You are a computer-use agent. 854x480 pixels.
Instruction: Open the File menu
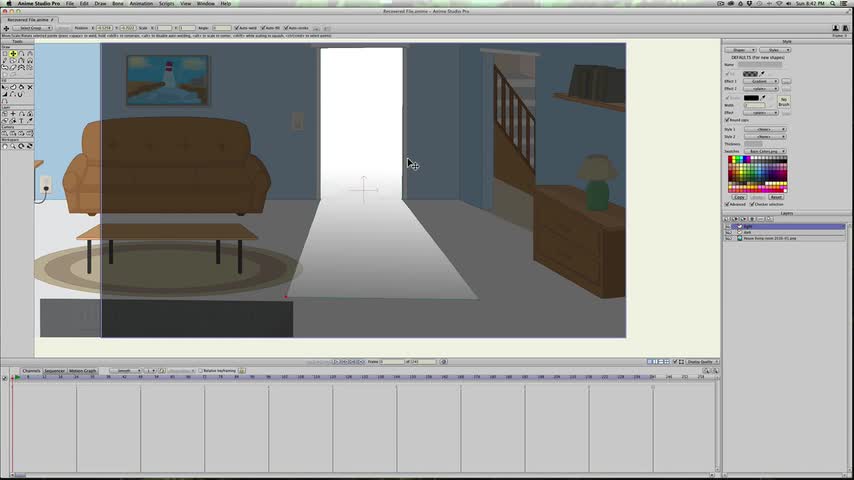coord(70,3)
